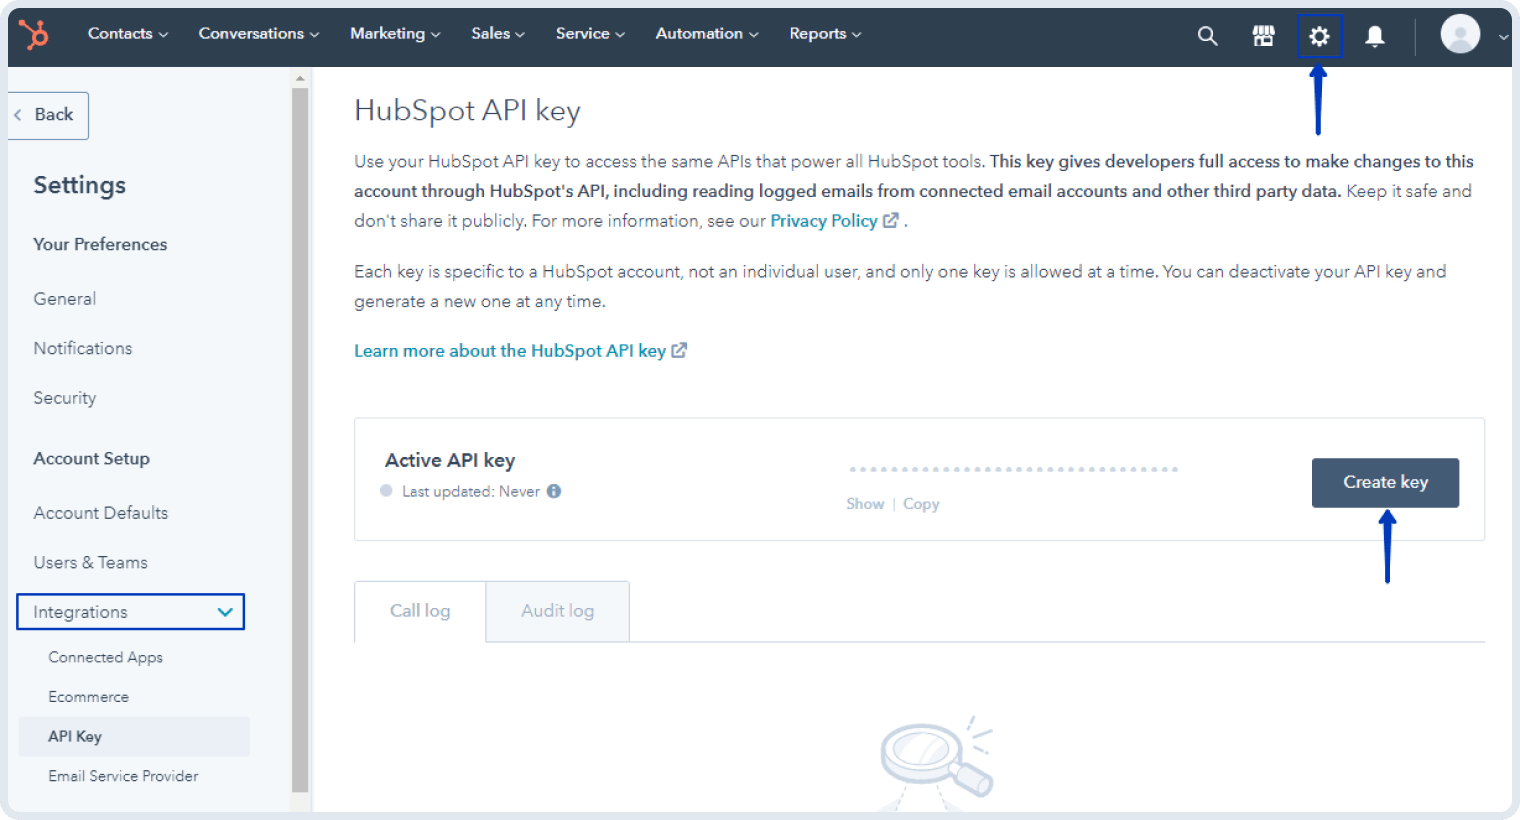1520x820 pixels.
Task: Click the external link icon on Privacy Policy
Action: (891, 220)
